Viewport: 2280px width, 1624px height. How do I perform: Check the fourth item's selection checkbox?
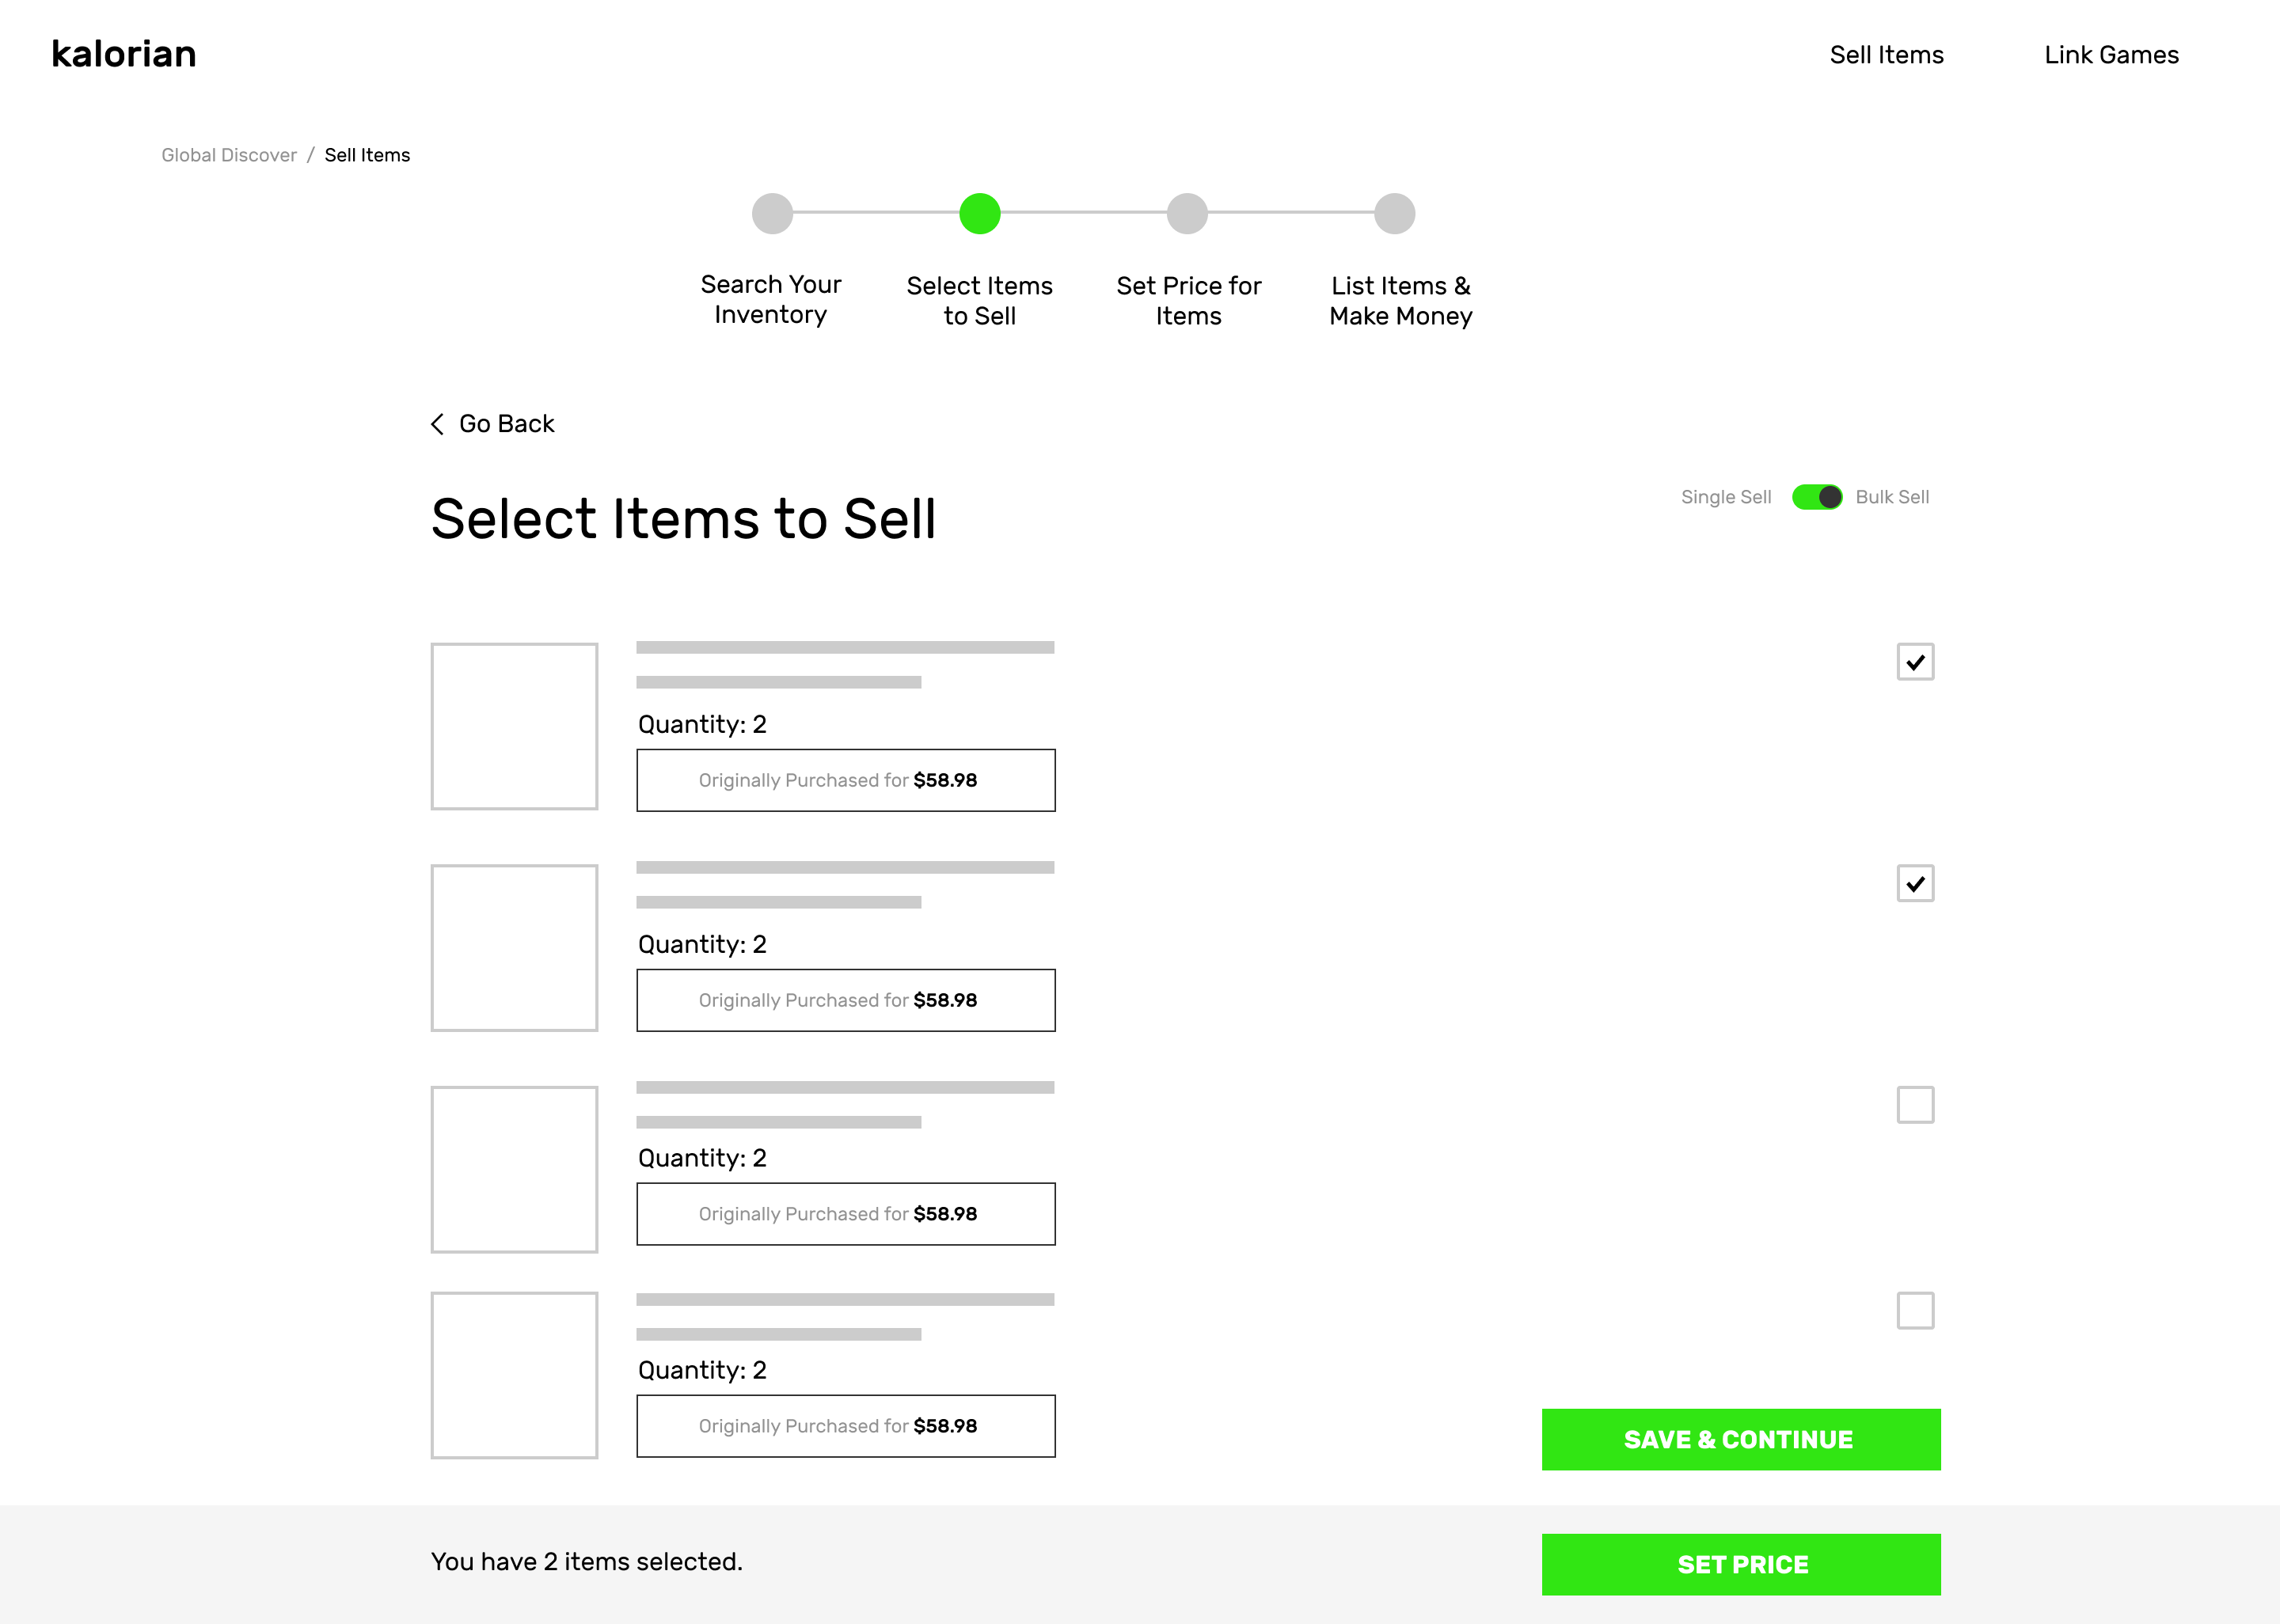[1915, 1310]
